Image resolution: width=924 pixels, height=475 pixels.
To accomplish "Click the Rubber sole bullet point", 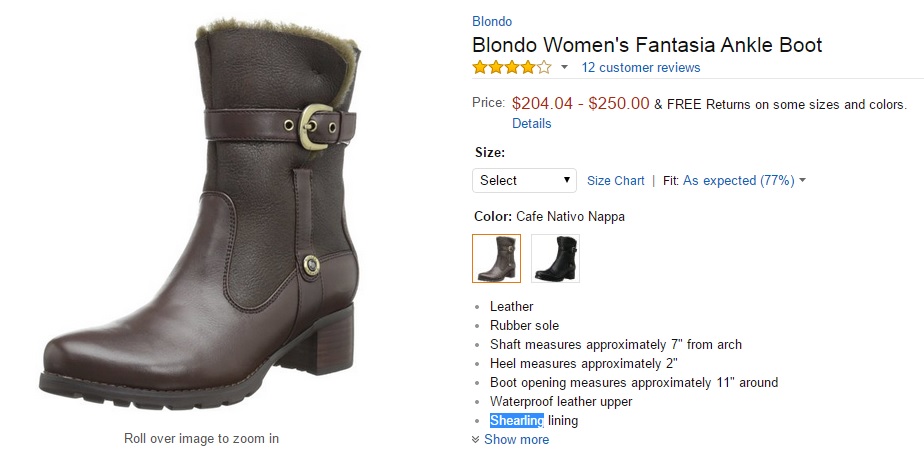I will 524,326.
